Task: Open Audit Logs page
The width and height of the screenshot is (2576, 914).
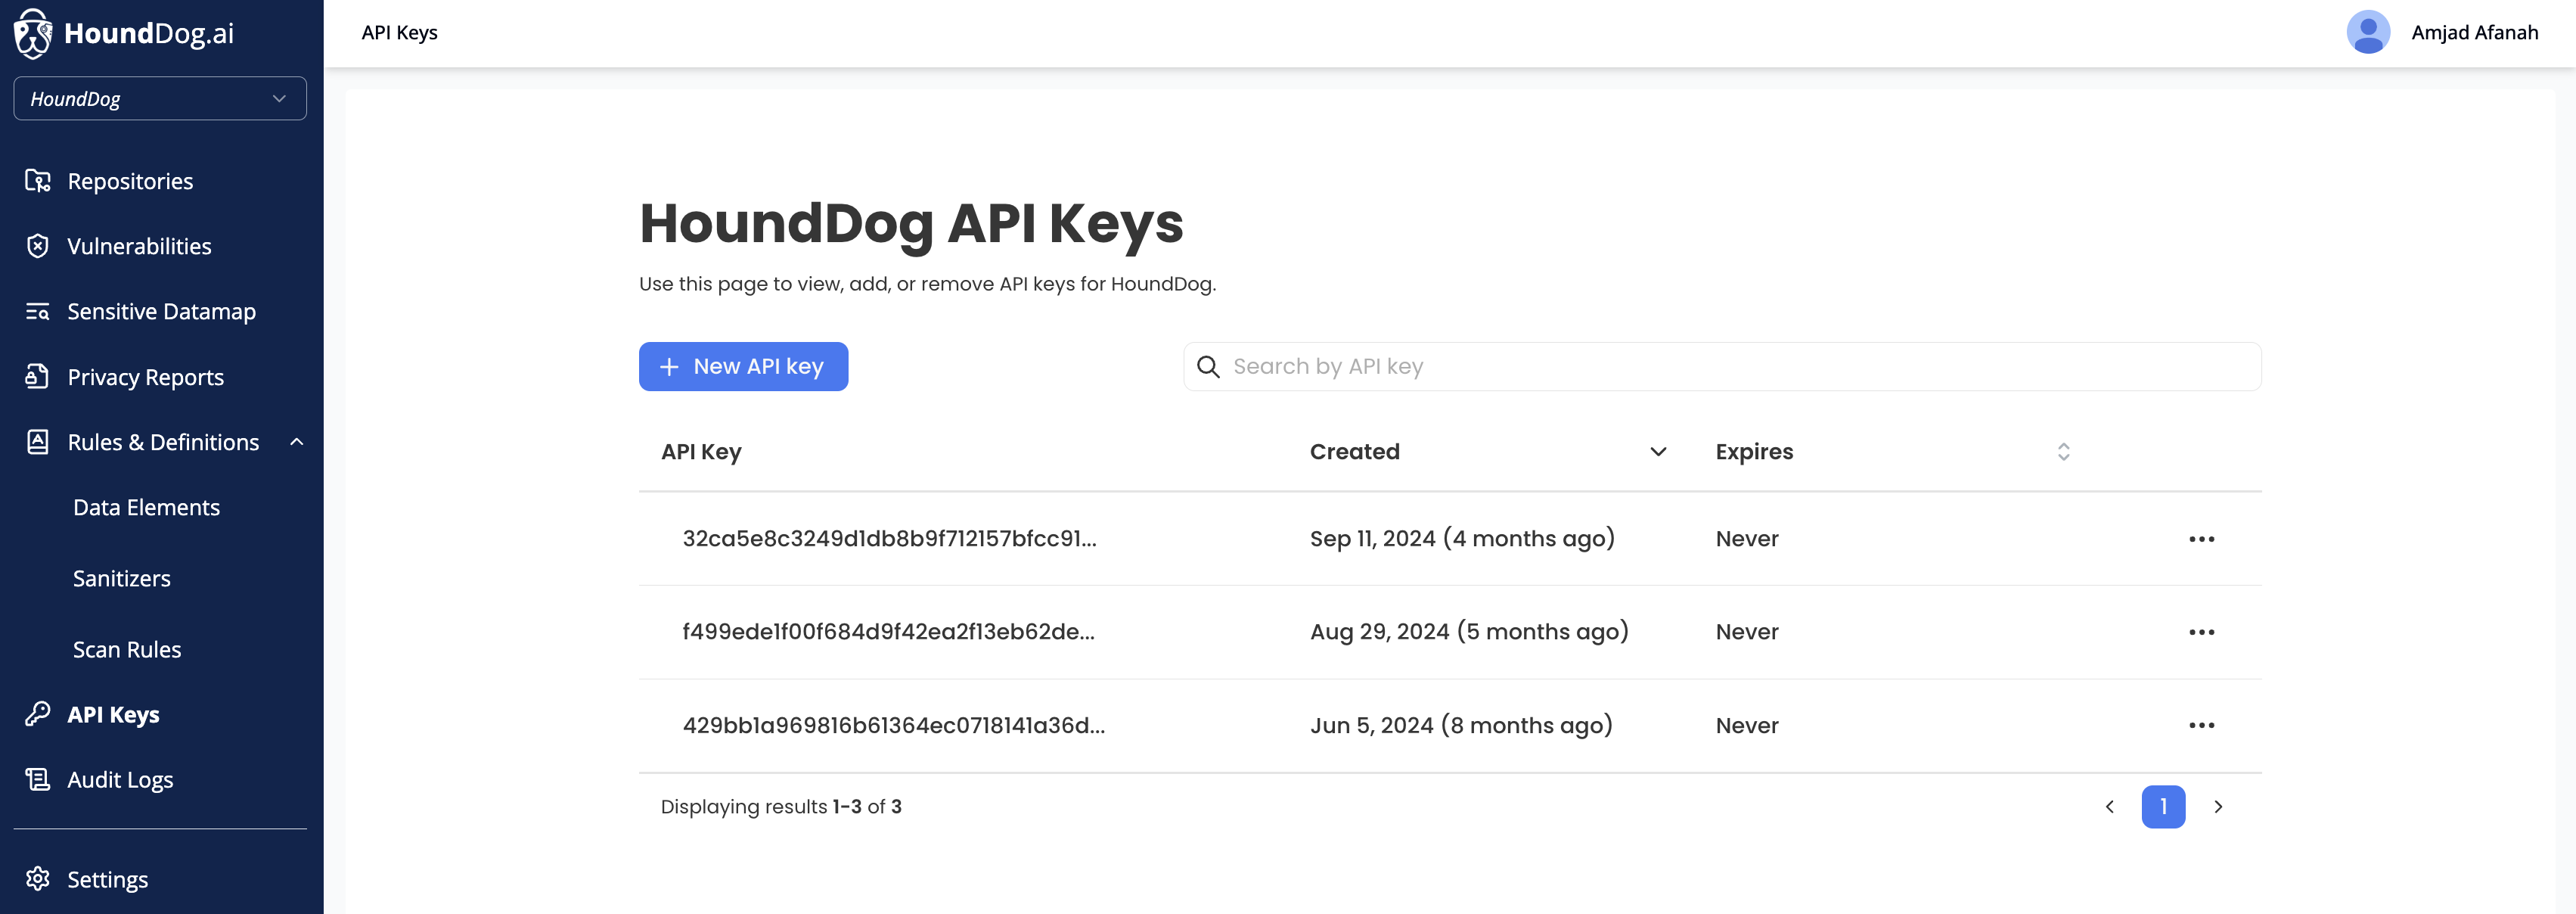Action: coord(120,779)
